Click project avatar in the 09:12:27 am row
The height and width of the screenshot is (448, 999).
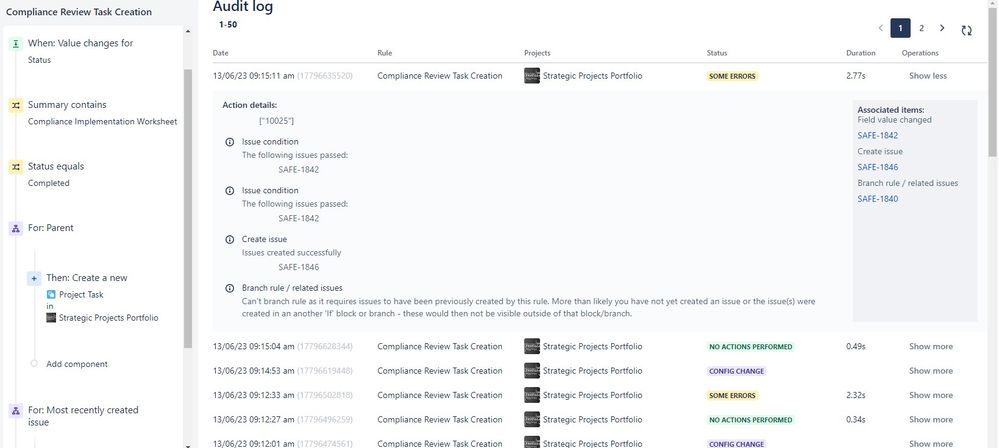click(x=532, y=419)
